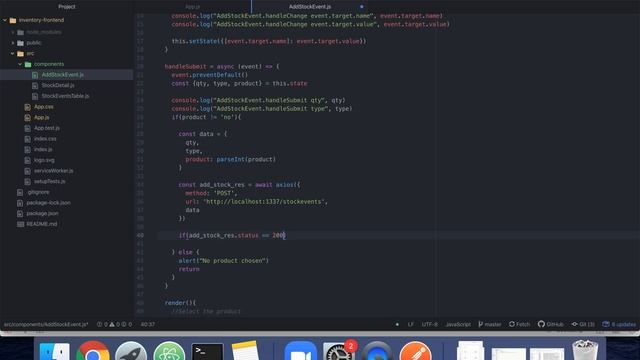Viewport: 640px width, 360px height.
Task: Change the LF line ending setting
Action: pyautogui.click(x=411, y=324)
